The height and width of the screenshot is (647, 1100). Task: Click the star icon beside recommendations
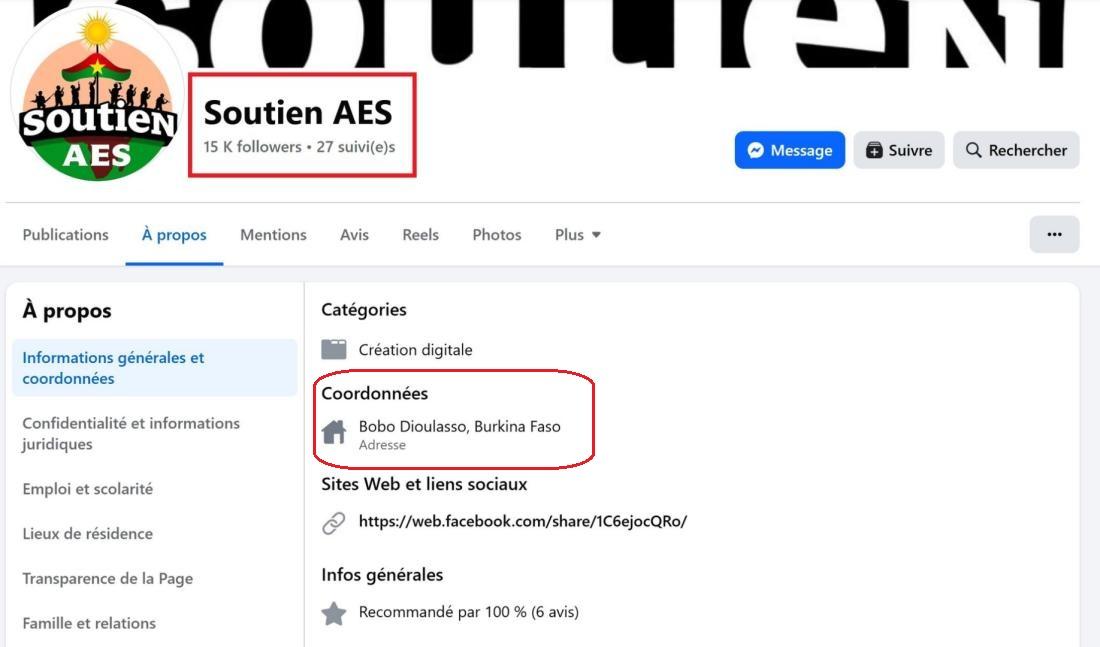334,613
